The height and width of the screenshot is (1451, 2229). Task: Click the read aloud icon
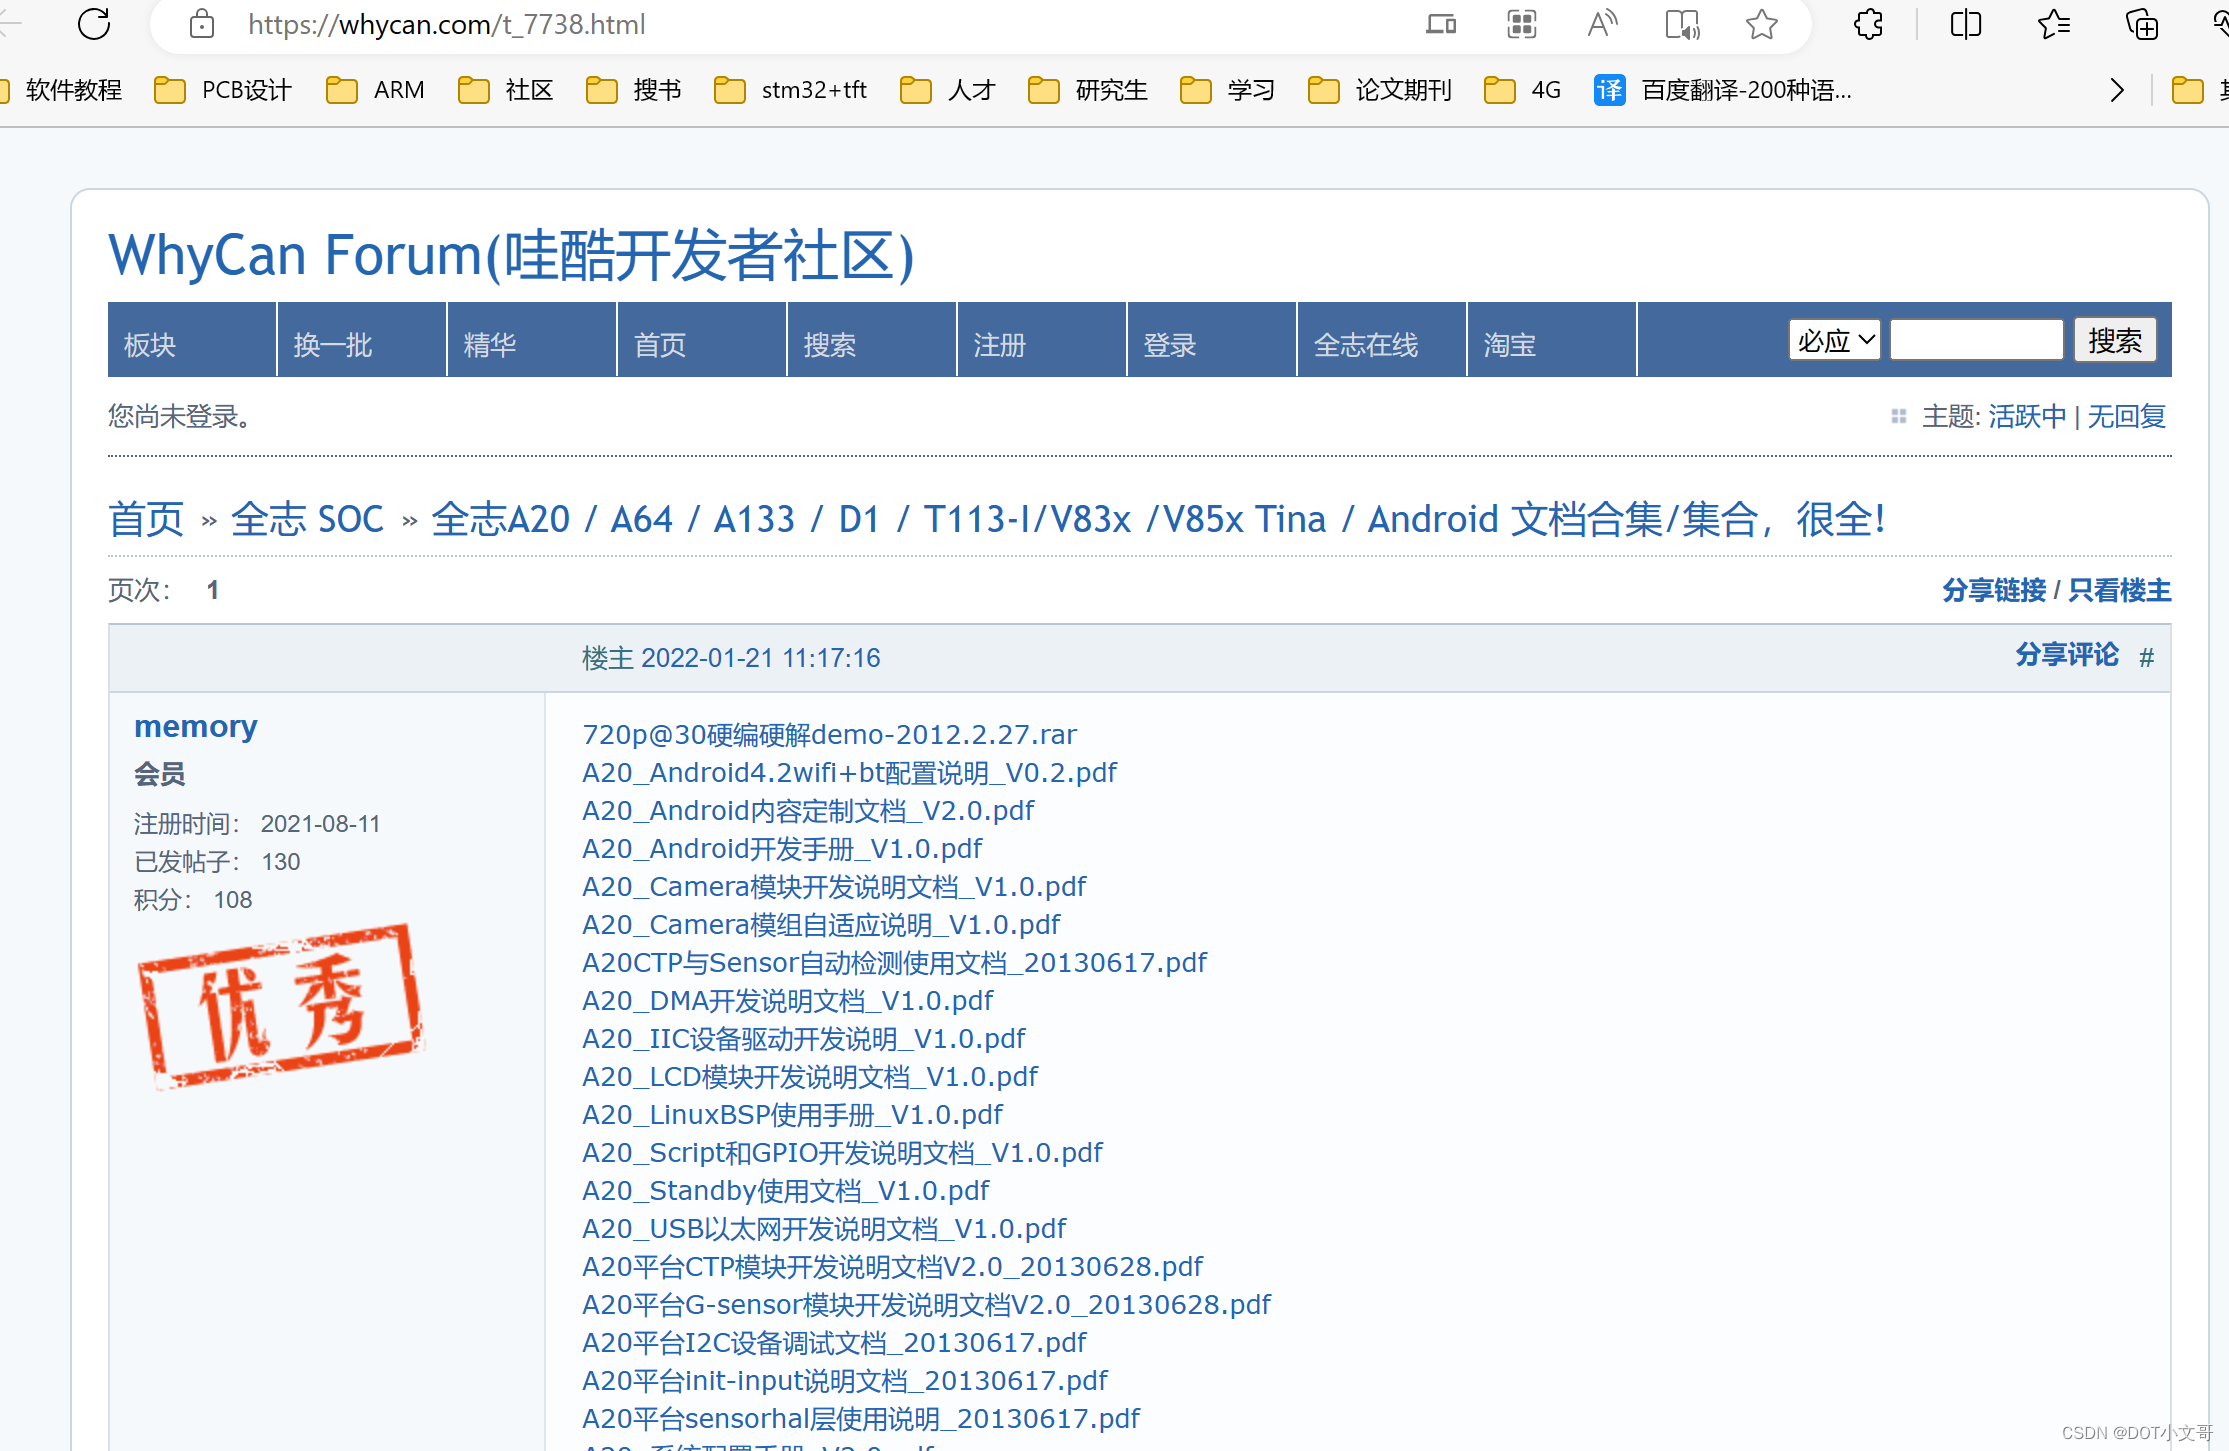tap(1602, 24)
